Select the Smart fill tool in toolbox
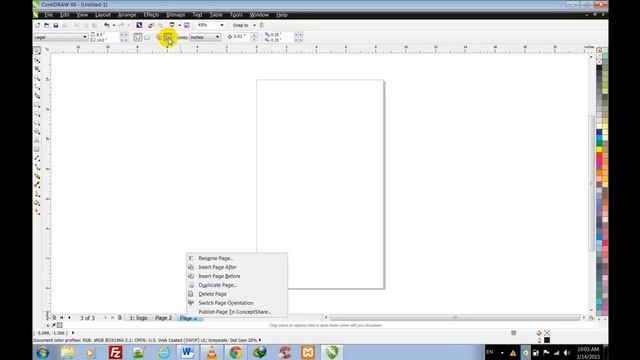 37,96
